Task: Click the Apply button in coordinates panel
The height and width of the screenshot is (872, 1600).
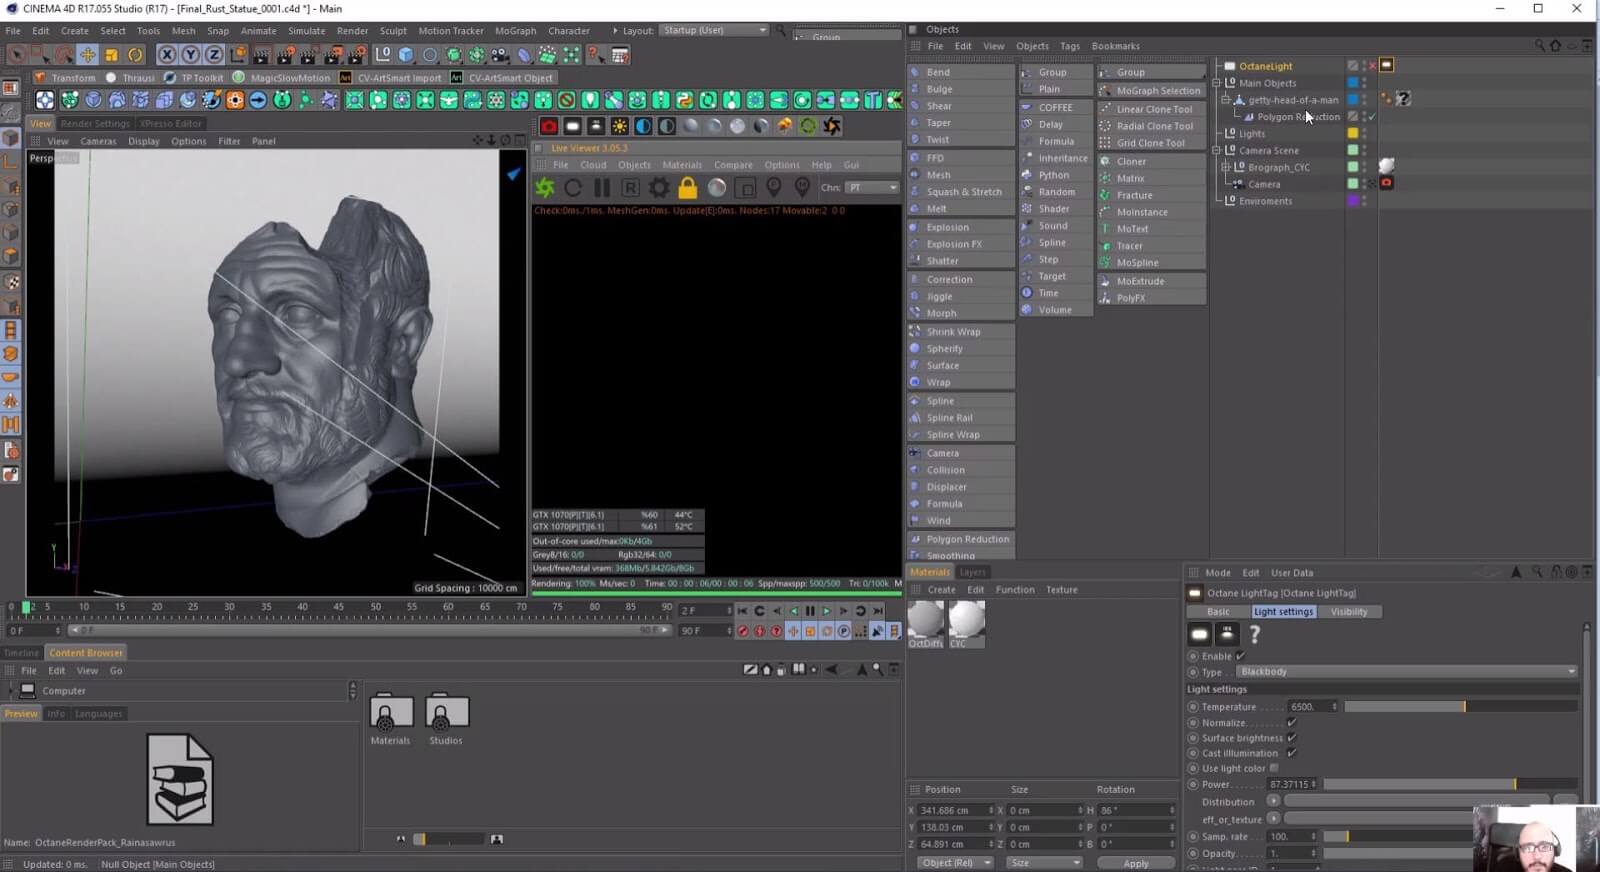Action: point(1135,863)
